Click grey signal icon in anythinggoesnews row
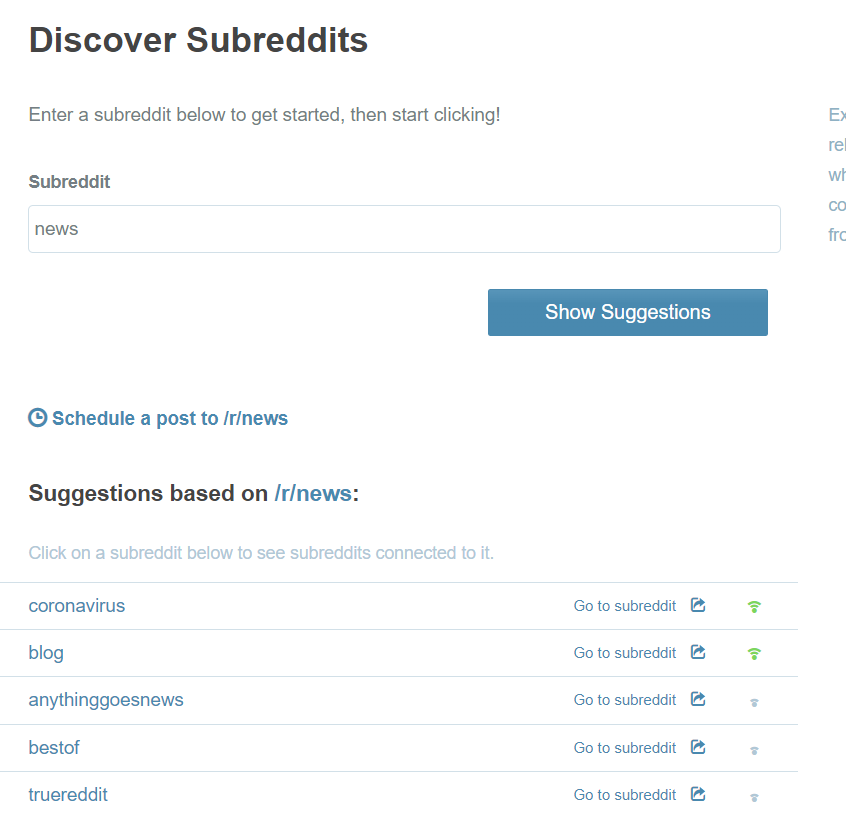The height and width of the screenshot is (817, 846). (754, 703)
